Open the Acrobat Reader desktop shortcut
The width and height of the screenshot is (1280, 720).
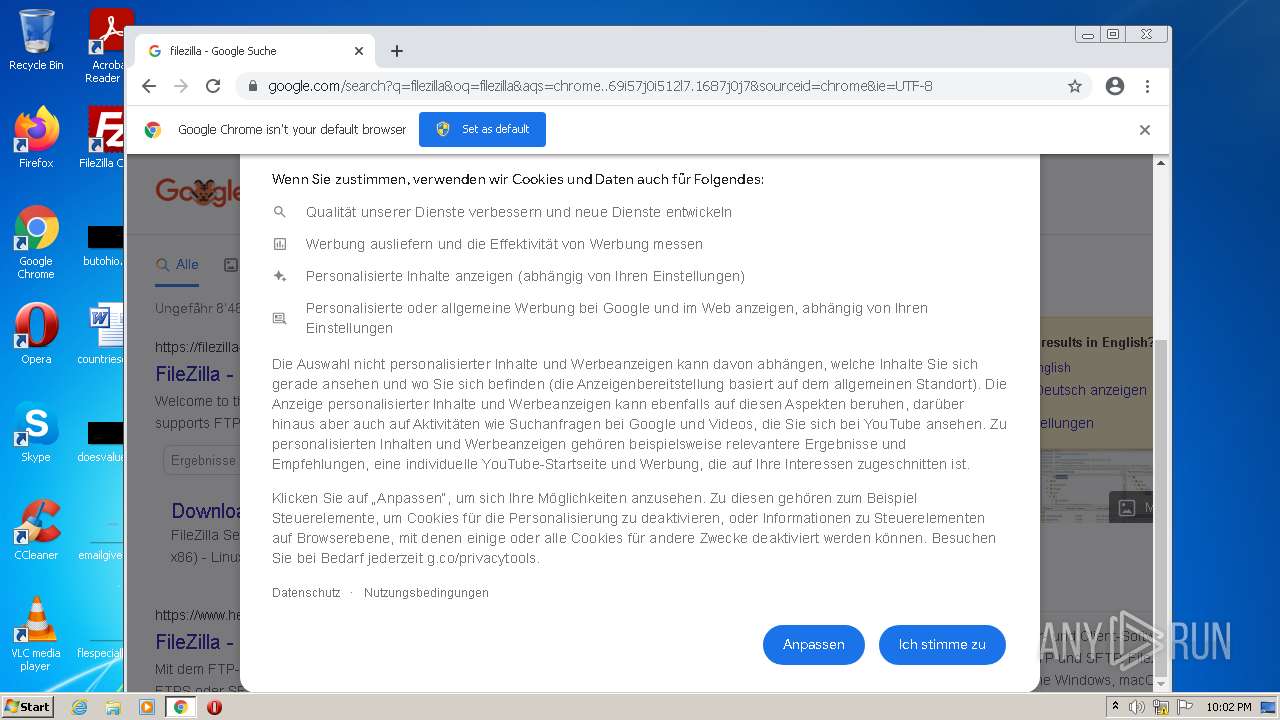(106, 46)
